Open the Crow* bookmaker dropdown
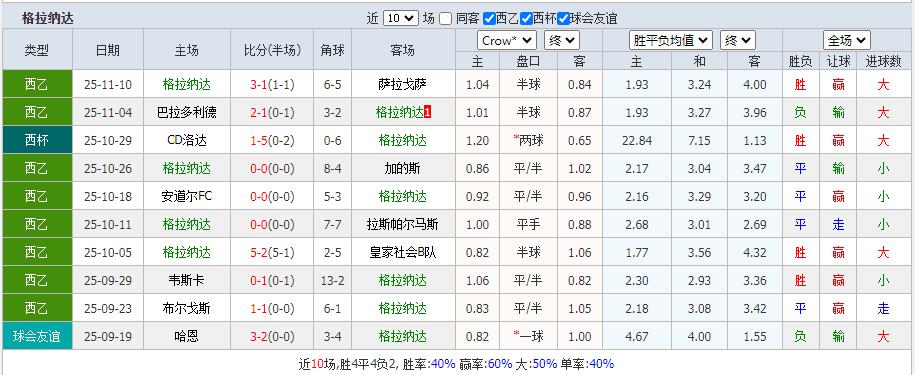Viewport: 915px width, 375px height. [x=507, y=41]
